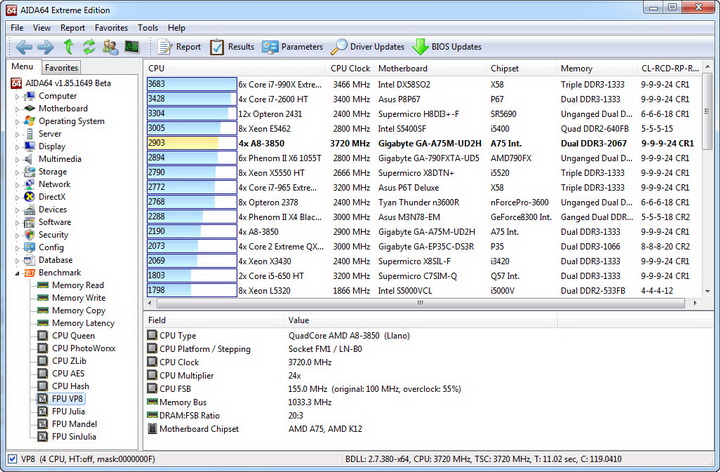This screenshot has height=472, width=720.
Task: Check for BIOS Updates
Action: 447,47
